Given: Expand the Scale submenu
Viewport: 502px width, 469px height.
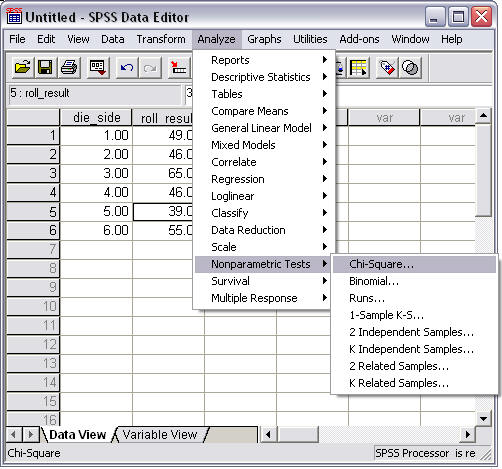Looking at the screenshot, I should point(264,247).
